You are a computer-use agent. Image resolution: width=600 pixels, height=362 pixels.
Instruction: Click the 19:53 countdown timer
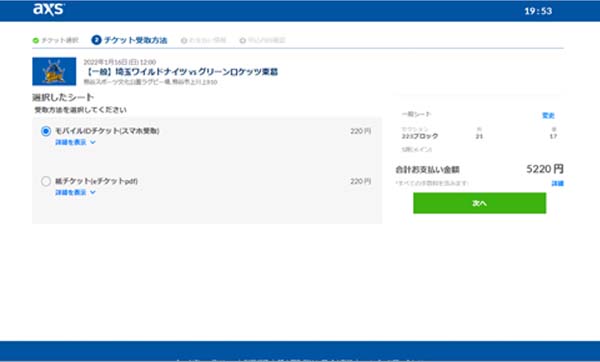(x=538, y=11)
